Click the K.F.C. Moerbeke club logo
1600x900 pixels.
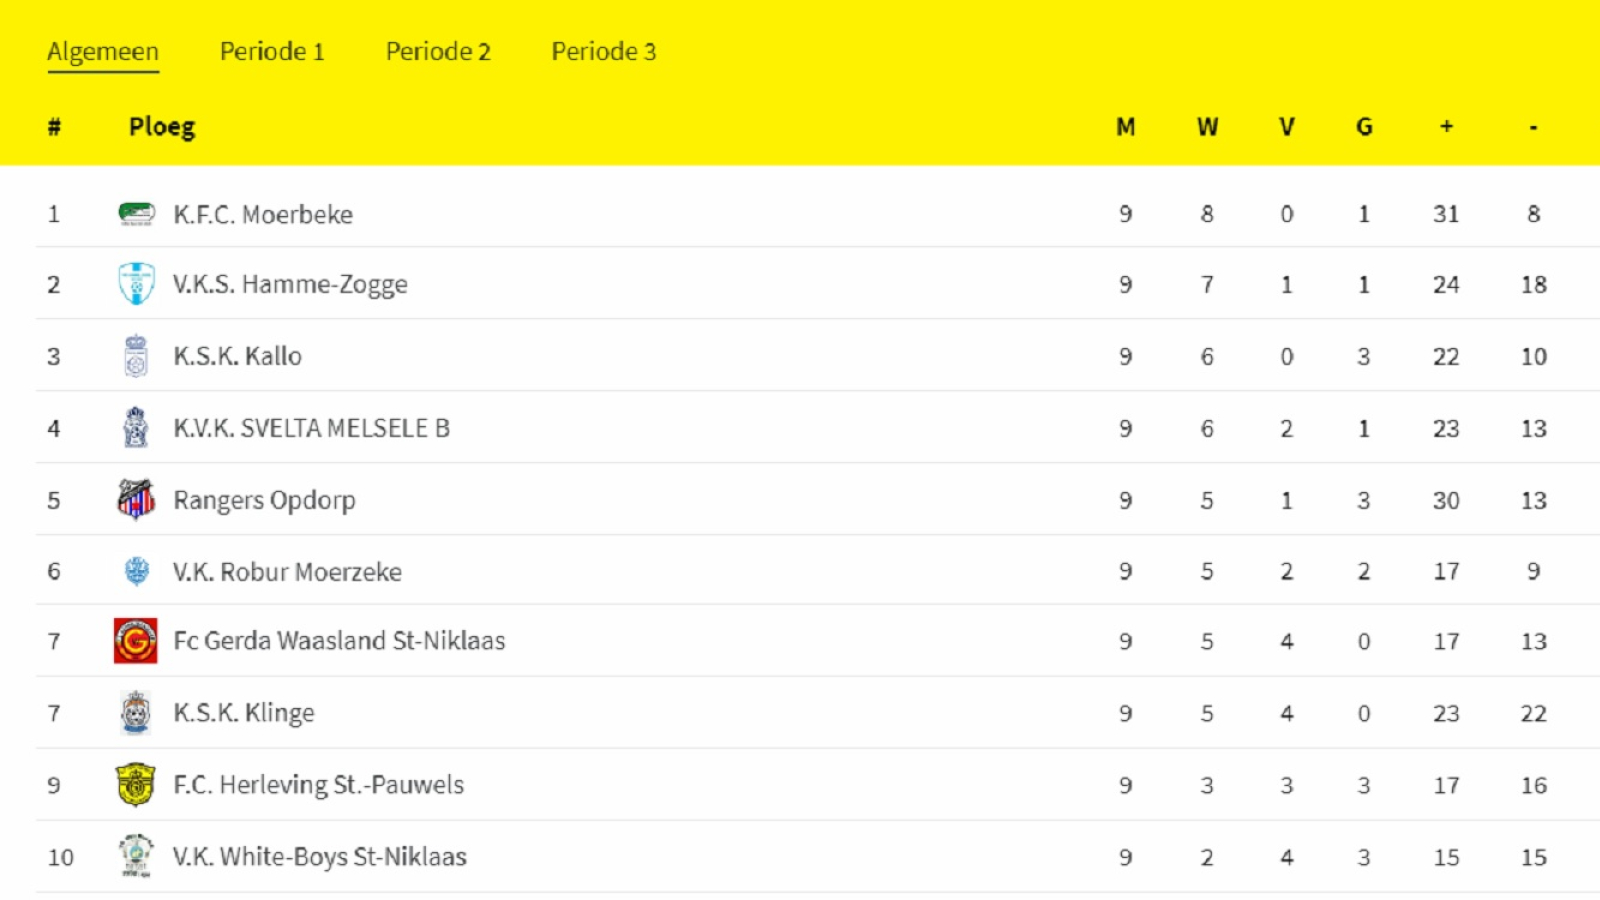(136, 214)
